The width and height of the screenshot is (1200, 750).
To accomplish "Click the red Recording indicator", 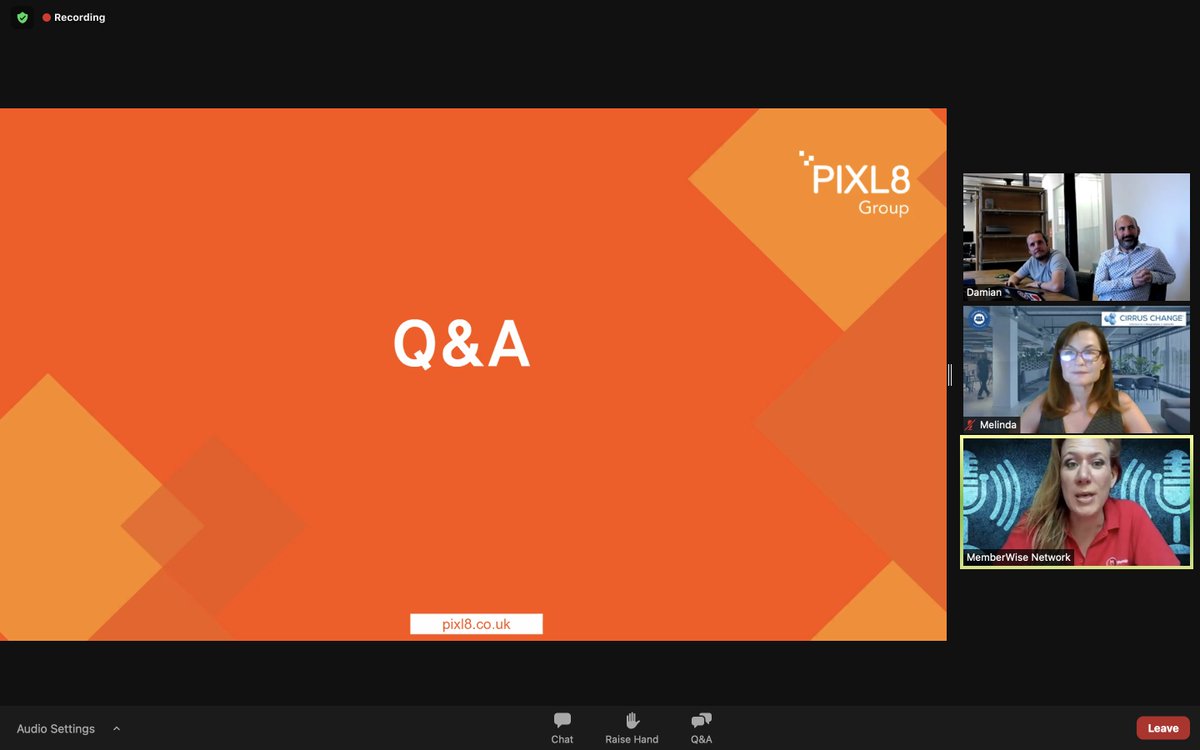I will click(74, 17).
